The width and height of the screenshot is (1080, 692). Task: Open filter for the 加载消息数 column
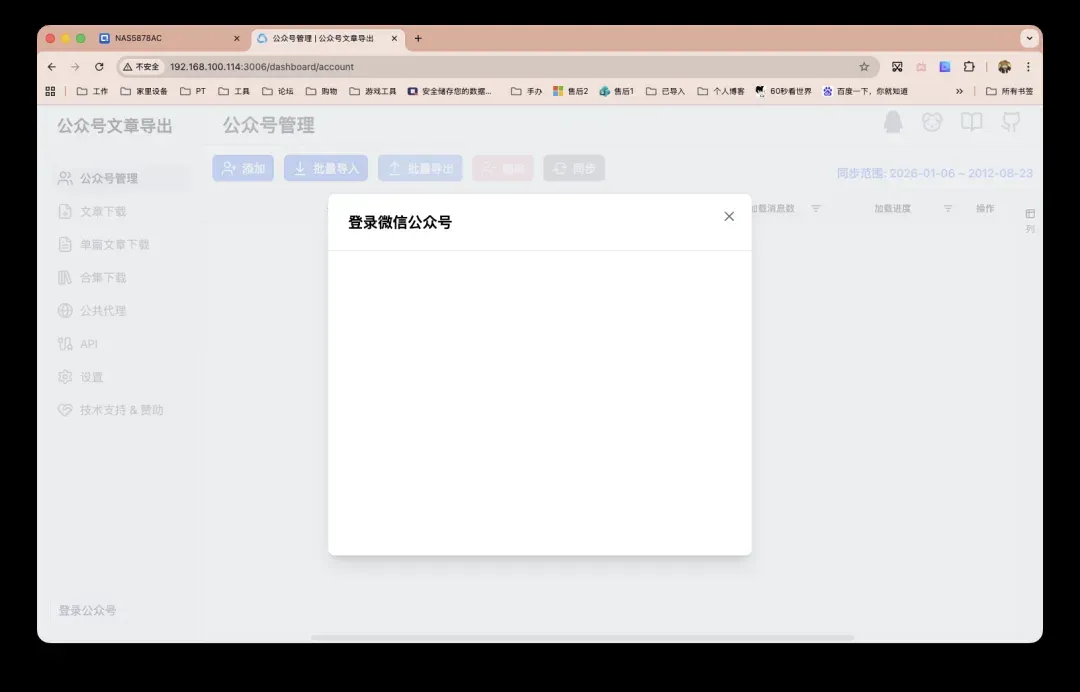pyautogui.click(x=815, y=209)
